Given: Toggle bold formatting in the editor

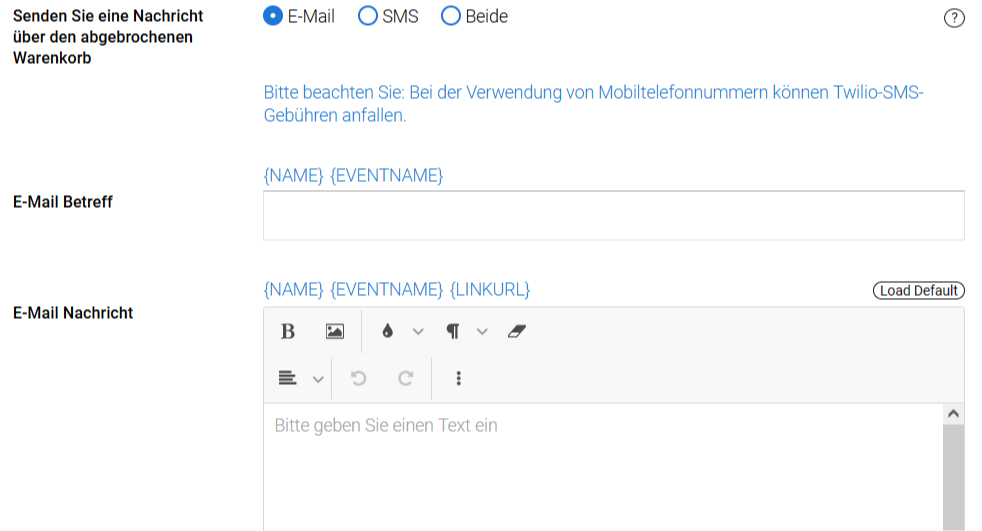Looking at the screenshot, I should (x=288, y=331).
